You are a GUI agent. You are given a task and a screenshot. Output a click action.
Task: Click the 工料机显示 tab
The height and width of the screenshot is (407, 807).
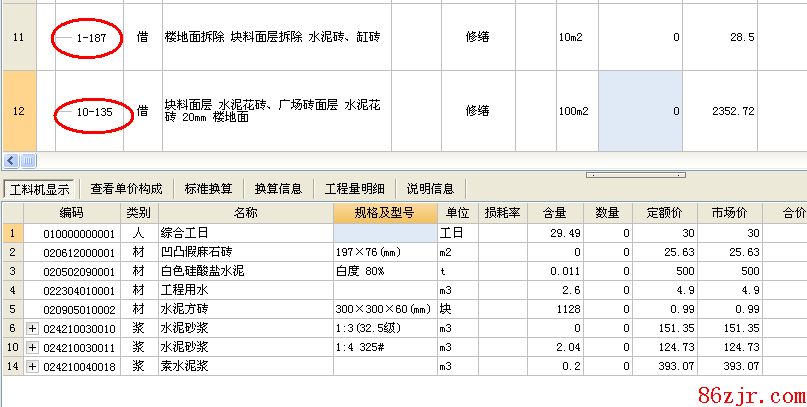pyautogui.click(x=40, y=188)
